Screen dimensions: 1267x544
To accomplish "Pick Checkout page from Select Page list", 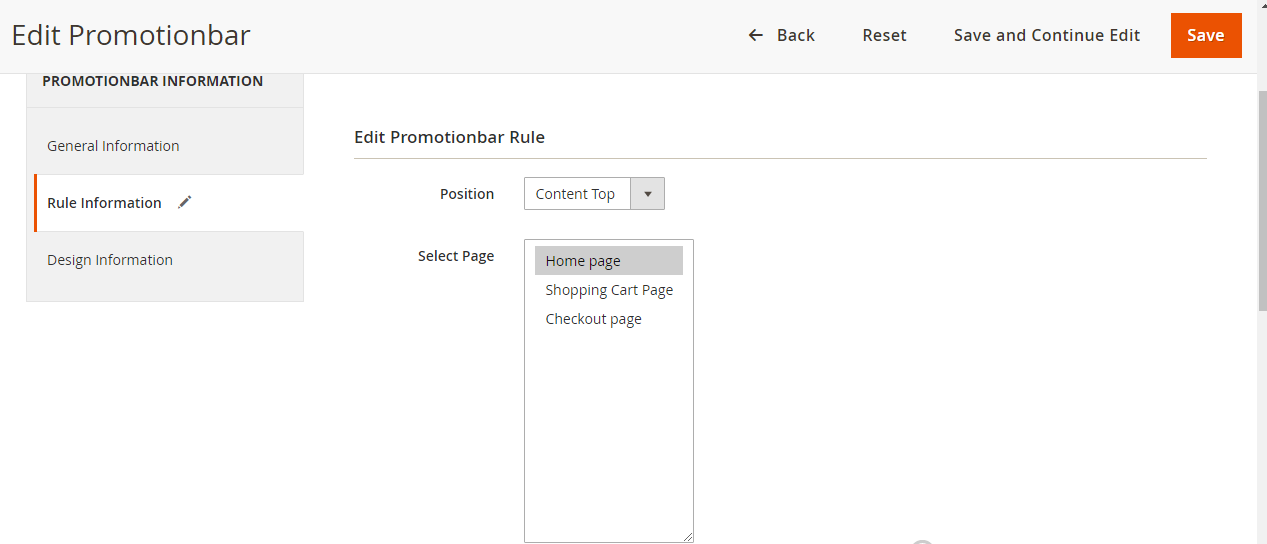I will pyautogui.click(x=593, y=319).
